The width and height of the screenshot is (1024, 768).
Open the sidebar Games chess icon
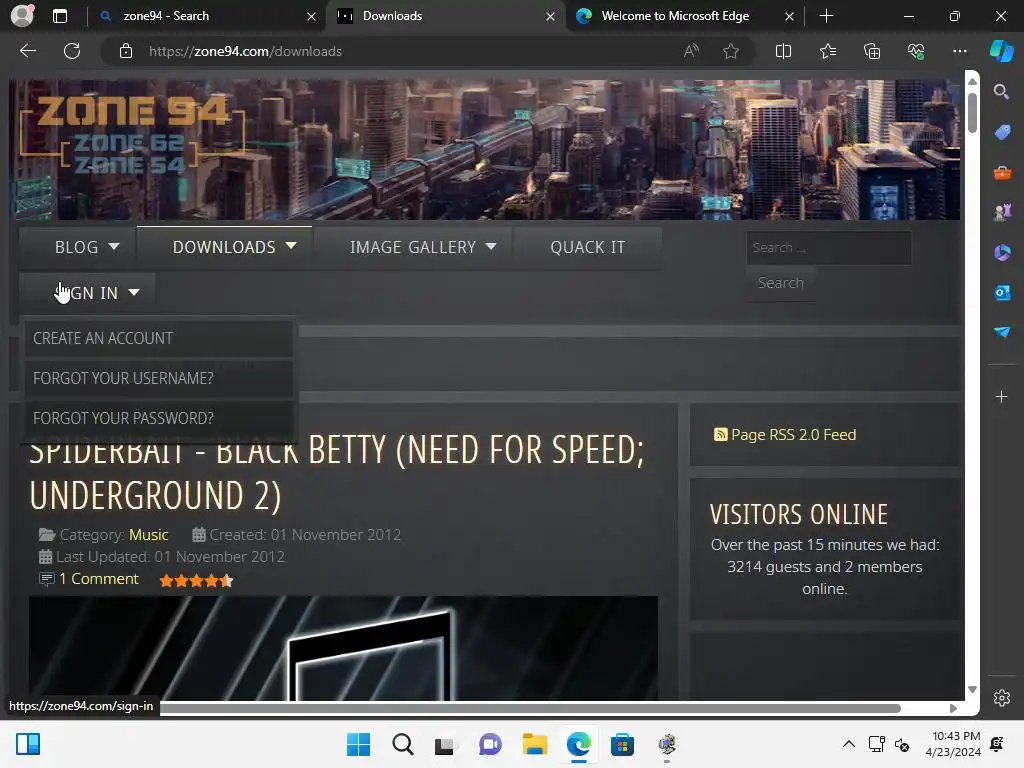(1002, 212)
